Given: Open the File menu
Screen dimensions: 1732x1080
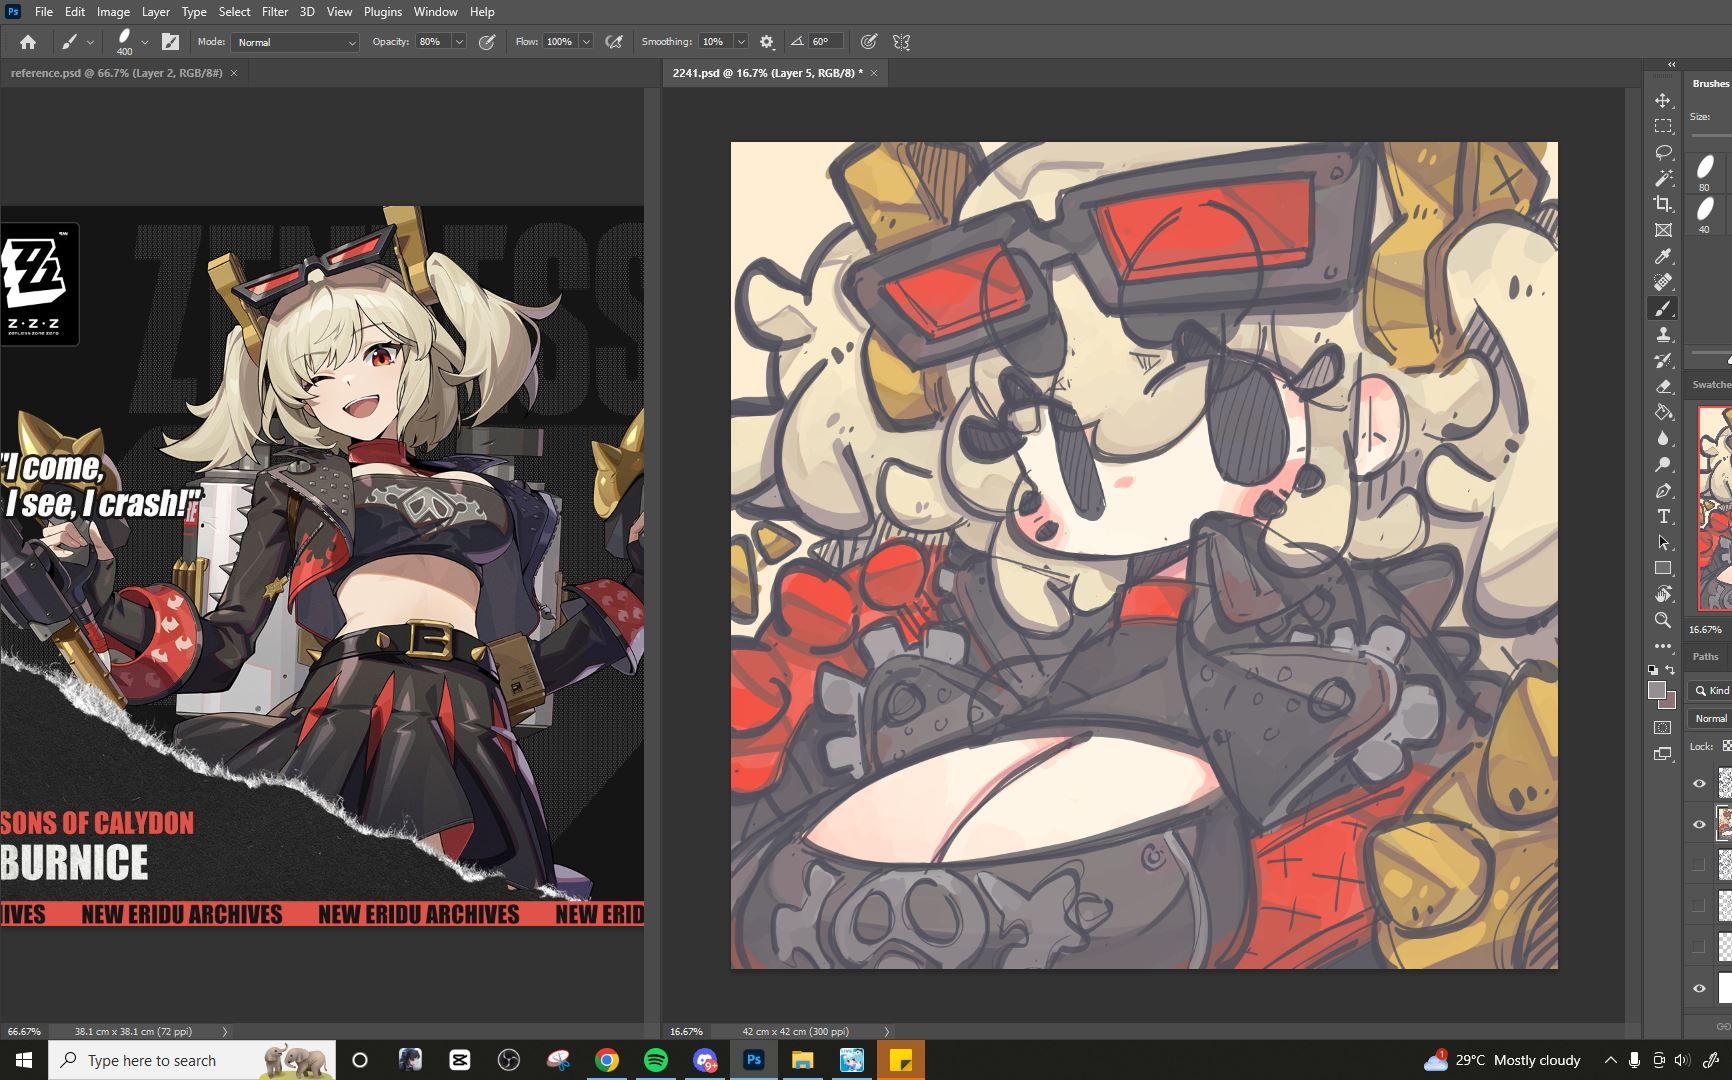Looking at the screenshot, I should tap(44, 12).
